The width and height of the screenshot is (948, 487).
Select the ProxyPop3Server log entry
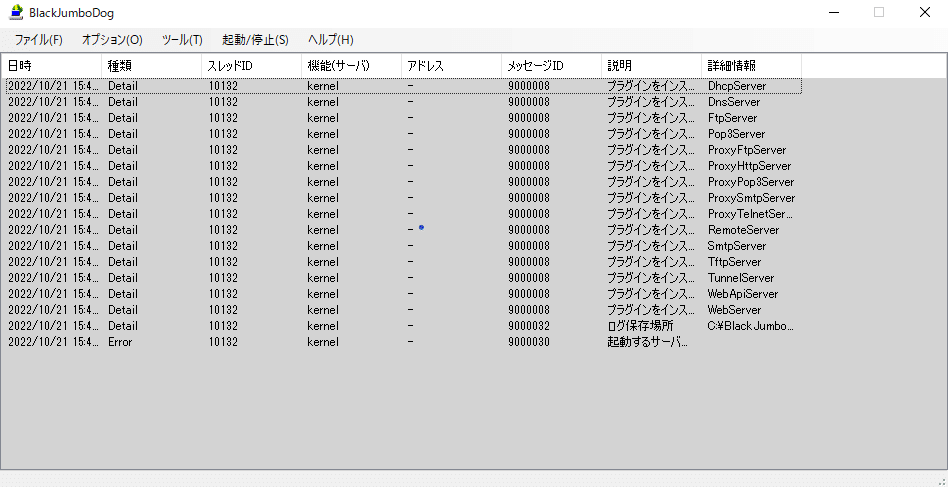coord(404,182)
